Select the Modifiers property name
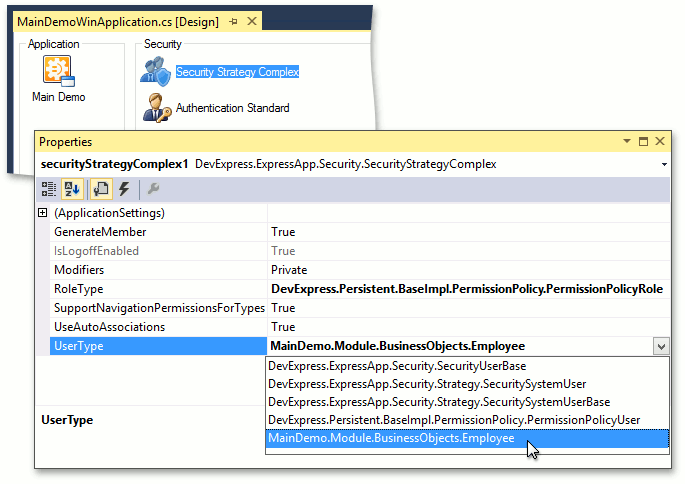The height and width of the screenshot is (484, 685). 79,270
